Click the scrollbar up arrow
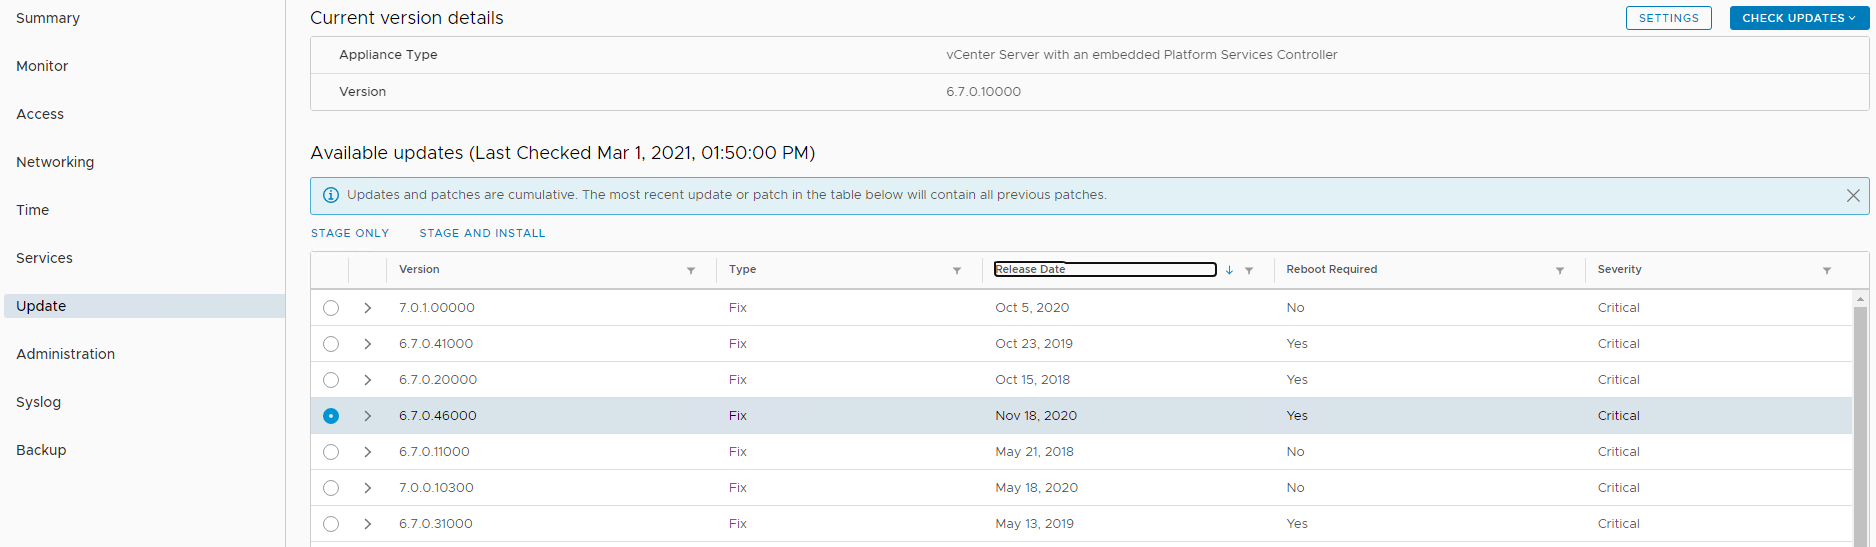The image size is (1876, 547). 1860,299
